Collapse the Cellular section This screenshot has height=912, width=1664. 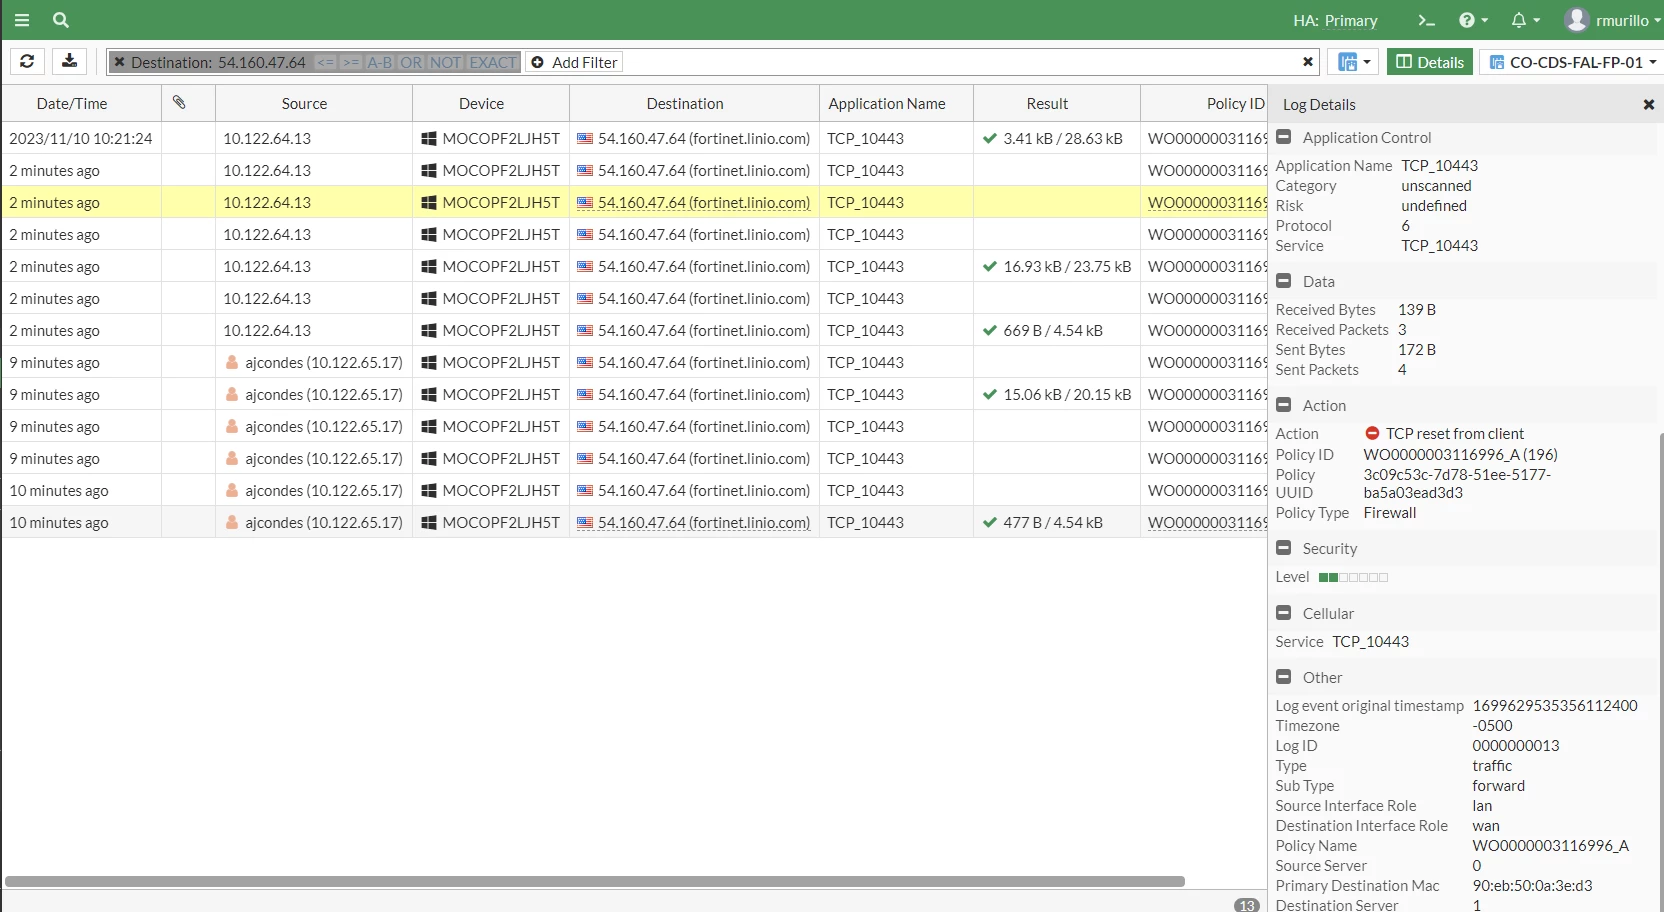(1284, 613)
